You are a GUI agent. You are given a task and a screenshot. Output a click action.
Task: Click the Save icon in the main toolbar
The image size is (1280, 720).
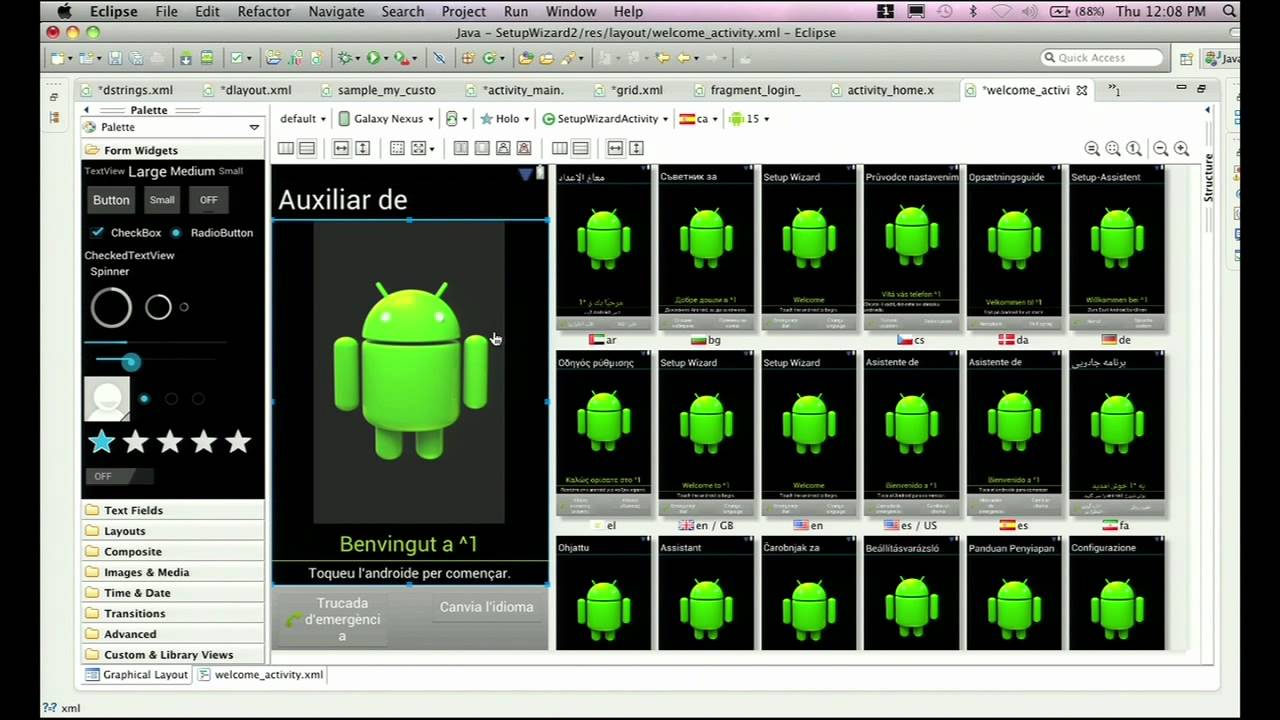pos(115,58)
